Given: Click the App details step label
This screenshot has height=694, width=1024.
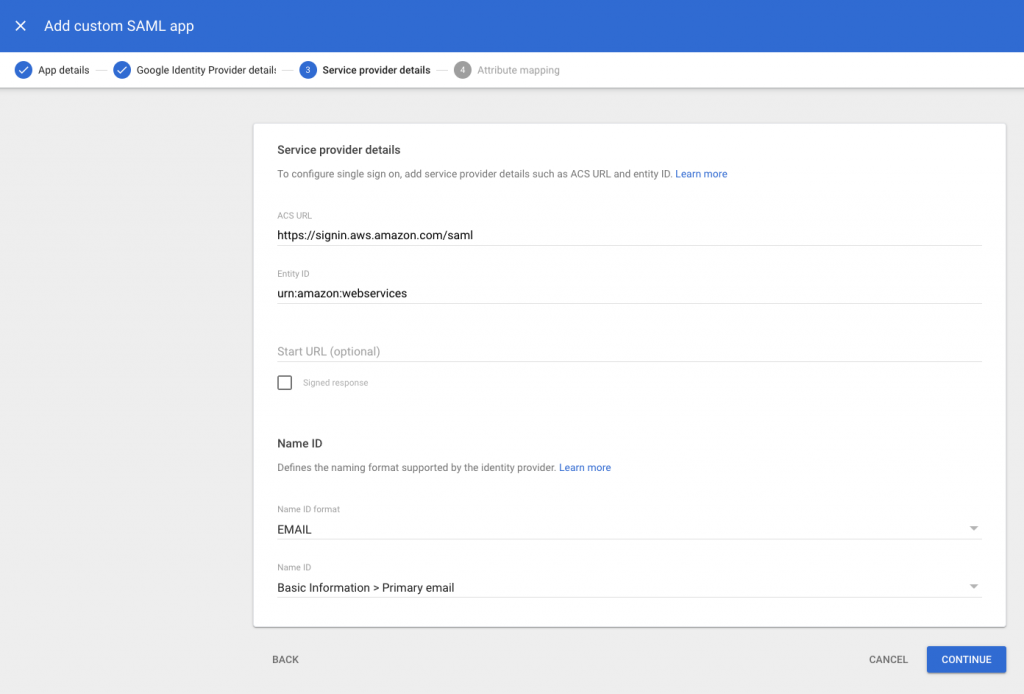Looking at the screenshot, I should pyautogui.click(x=62, y=70).
